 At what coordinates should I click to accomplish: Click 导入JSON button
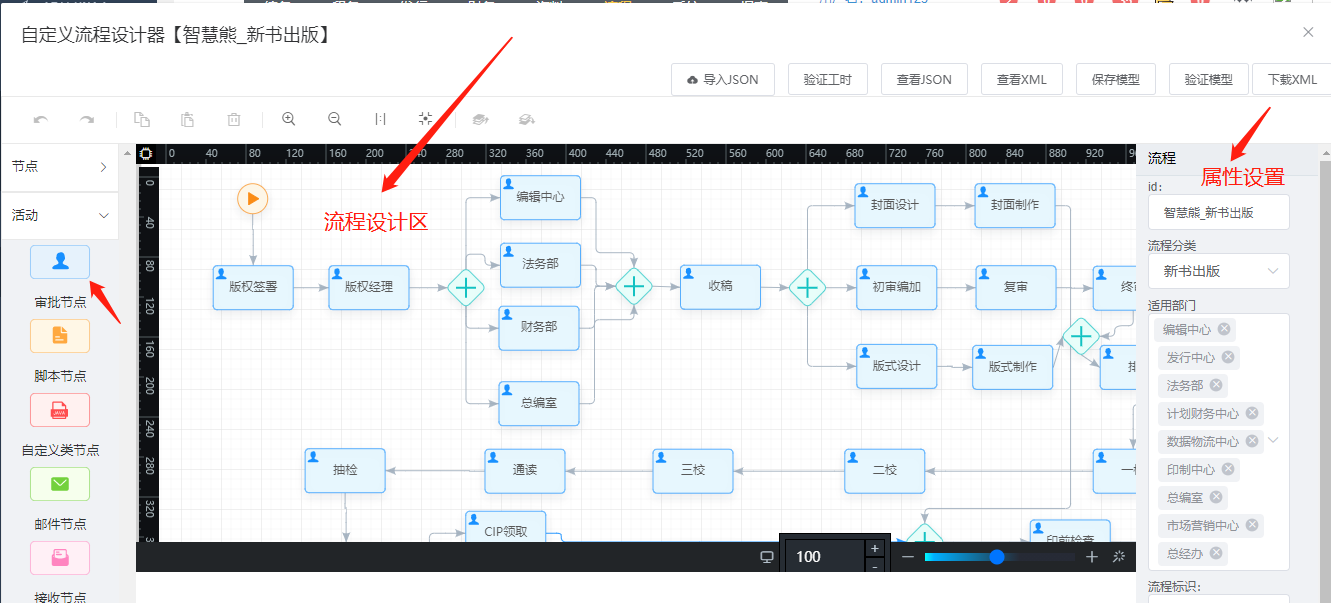pyautogui.click(x=724, y=80)
